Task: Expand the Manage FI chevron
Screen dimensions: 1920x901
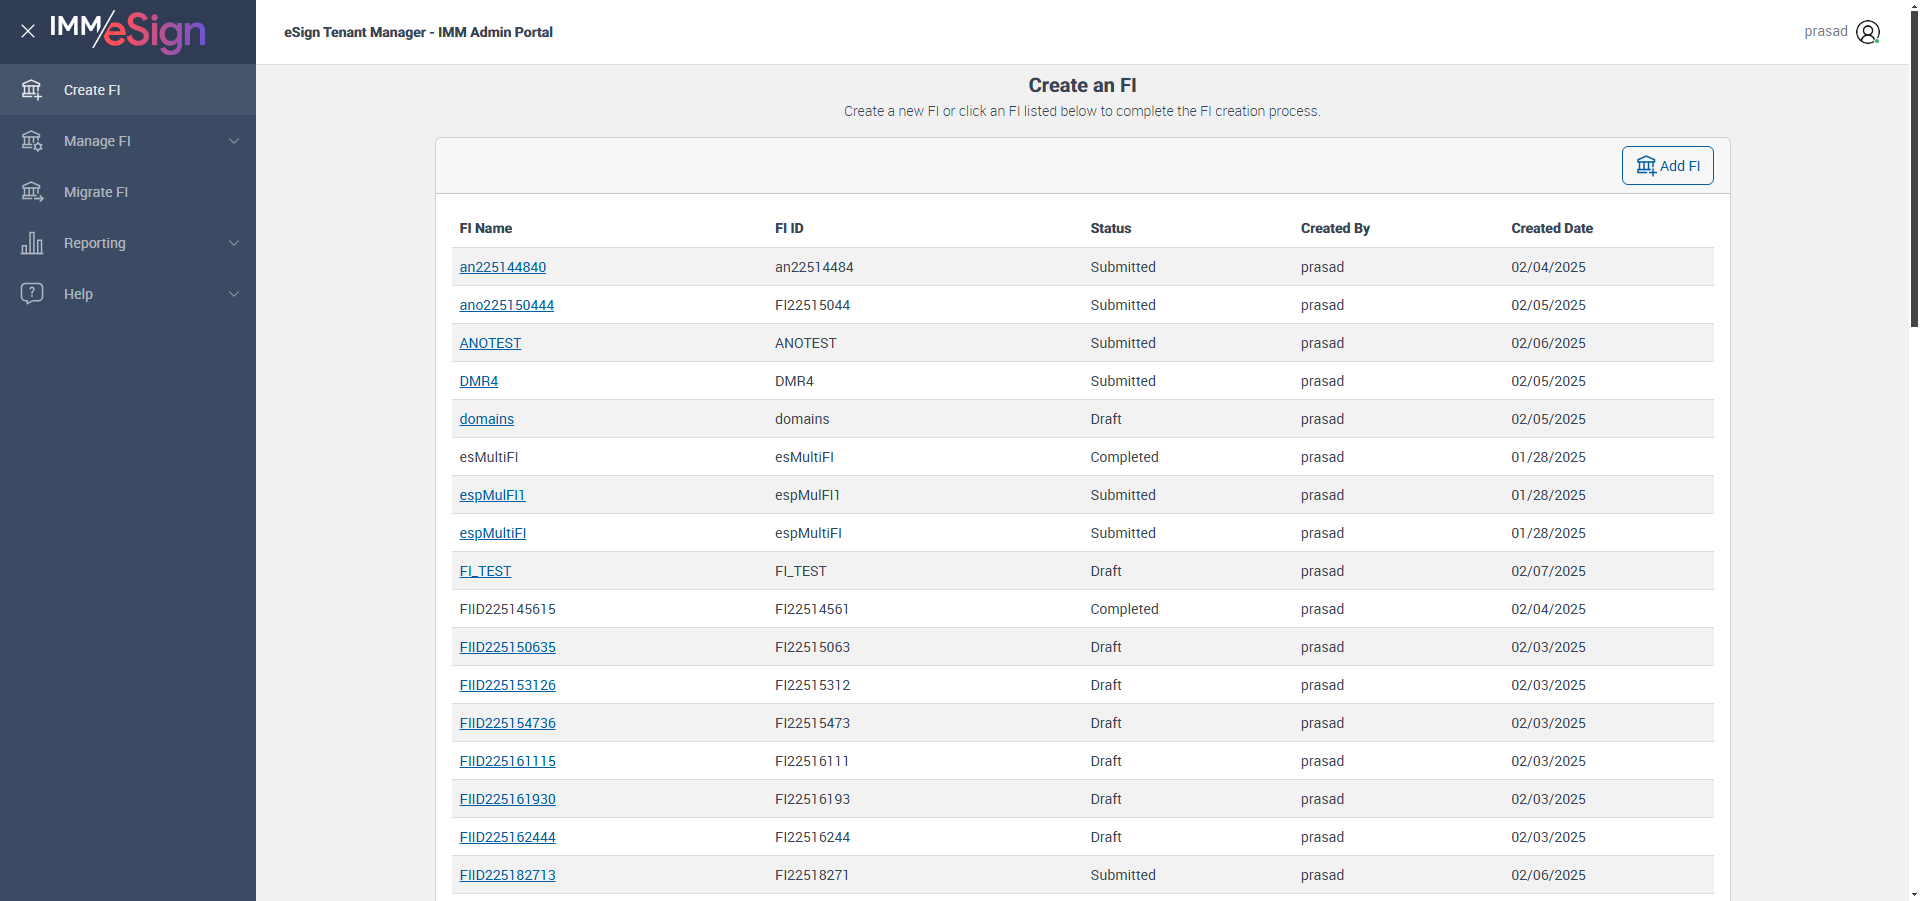Action: 234,141
